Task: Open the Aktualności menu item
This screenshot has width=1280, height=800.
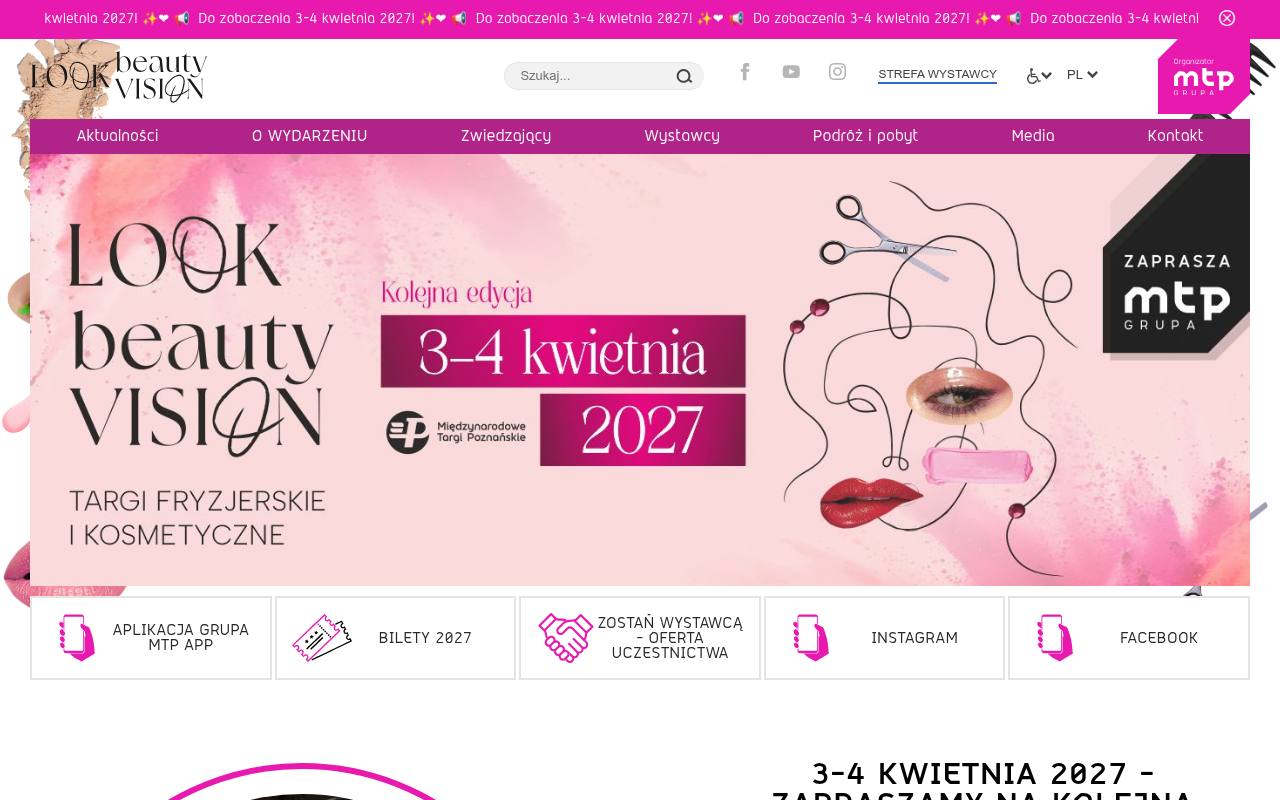Action: [x=118, y=136]
